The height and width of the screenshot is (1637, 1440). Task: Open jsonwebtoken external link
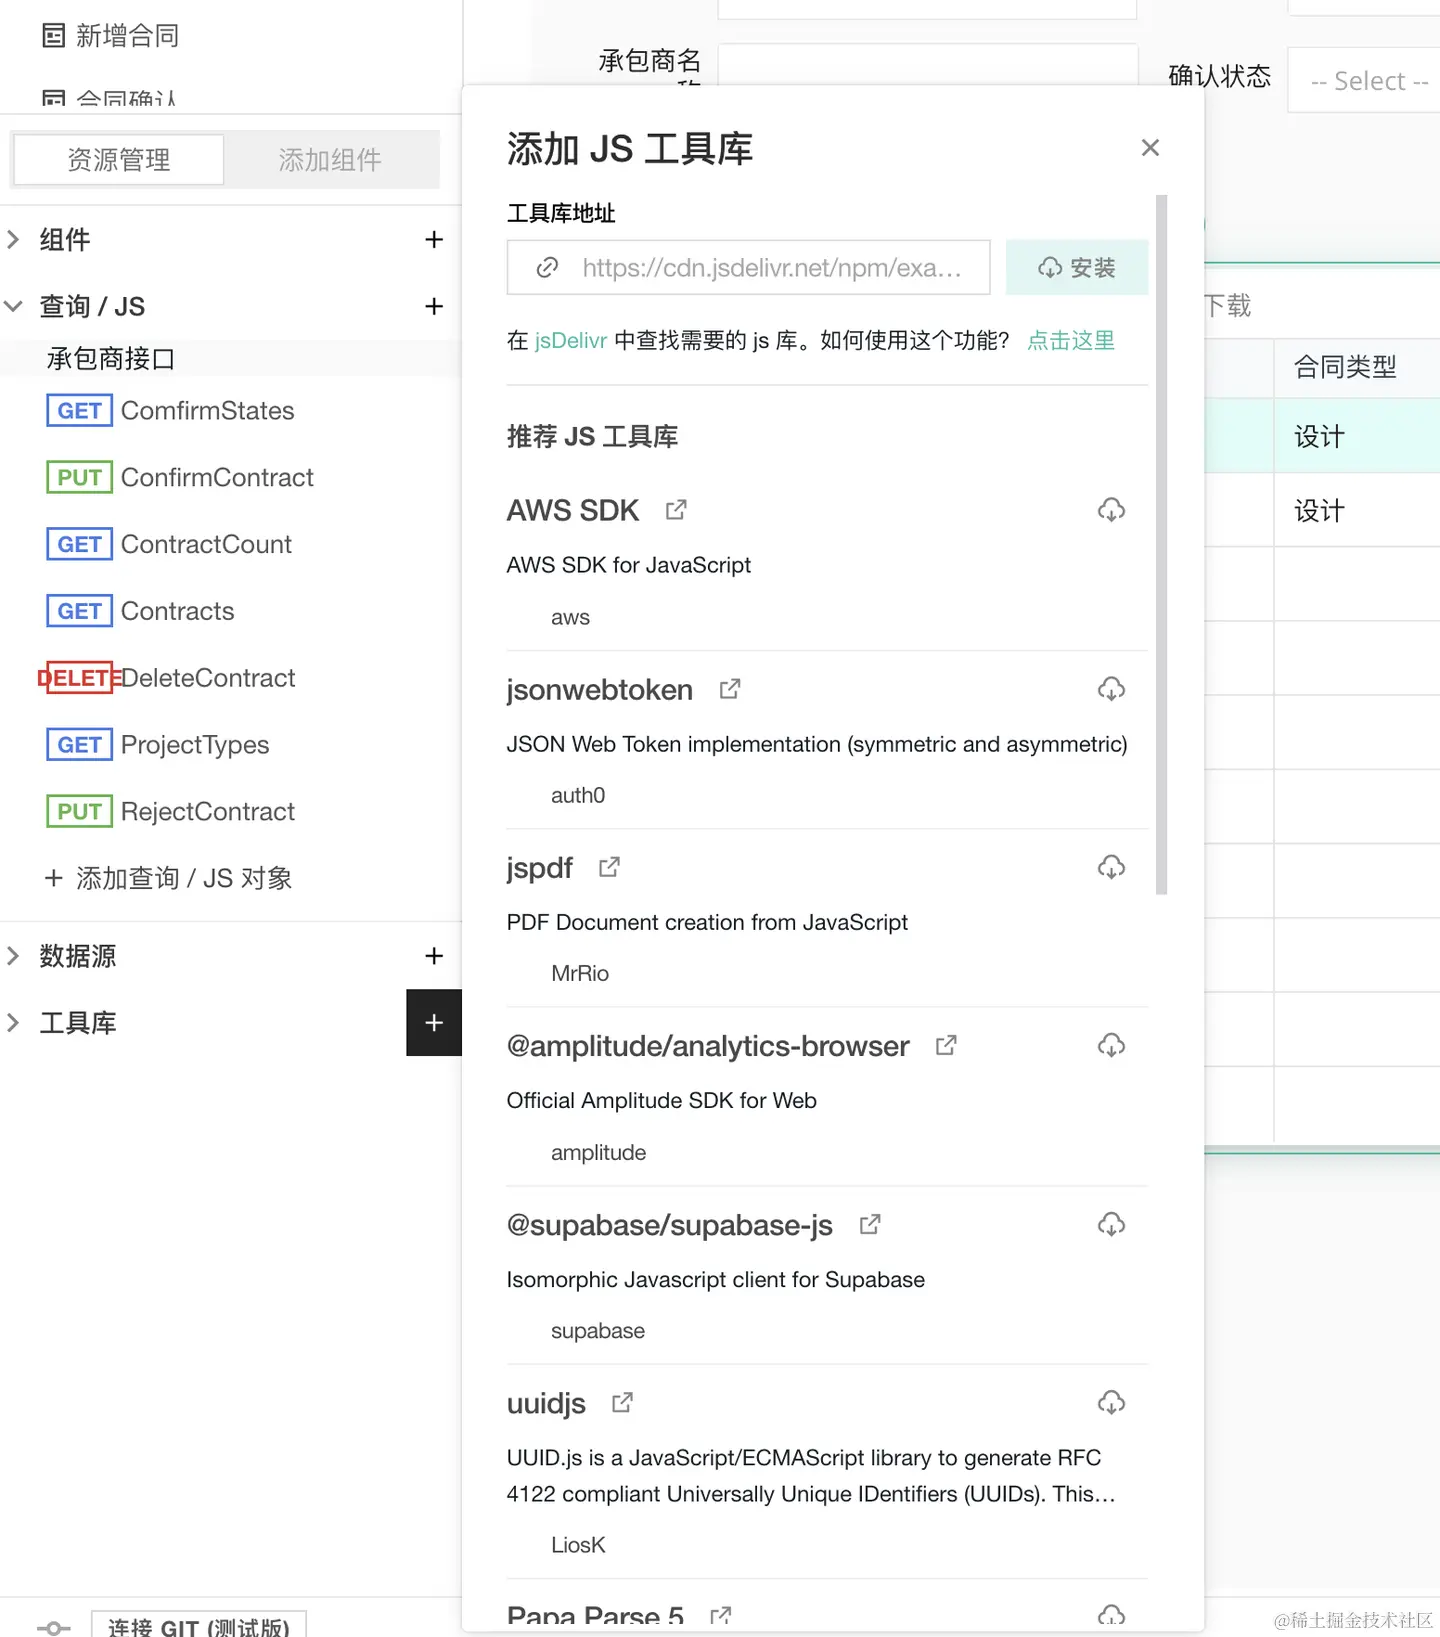(x=730, y=689)
